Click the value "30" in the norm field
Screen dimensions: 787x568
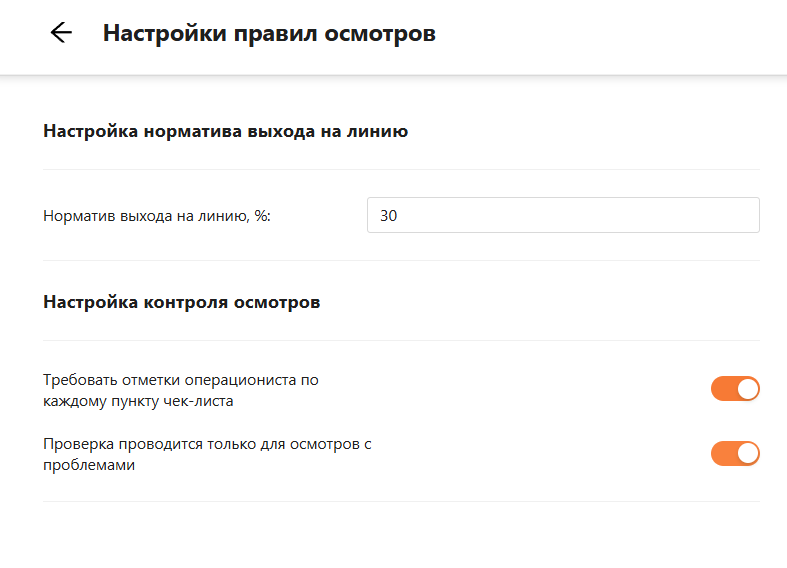point(389,215)
